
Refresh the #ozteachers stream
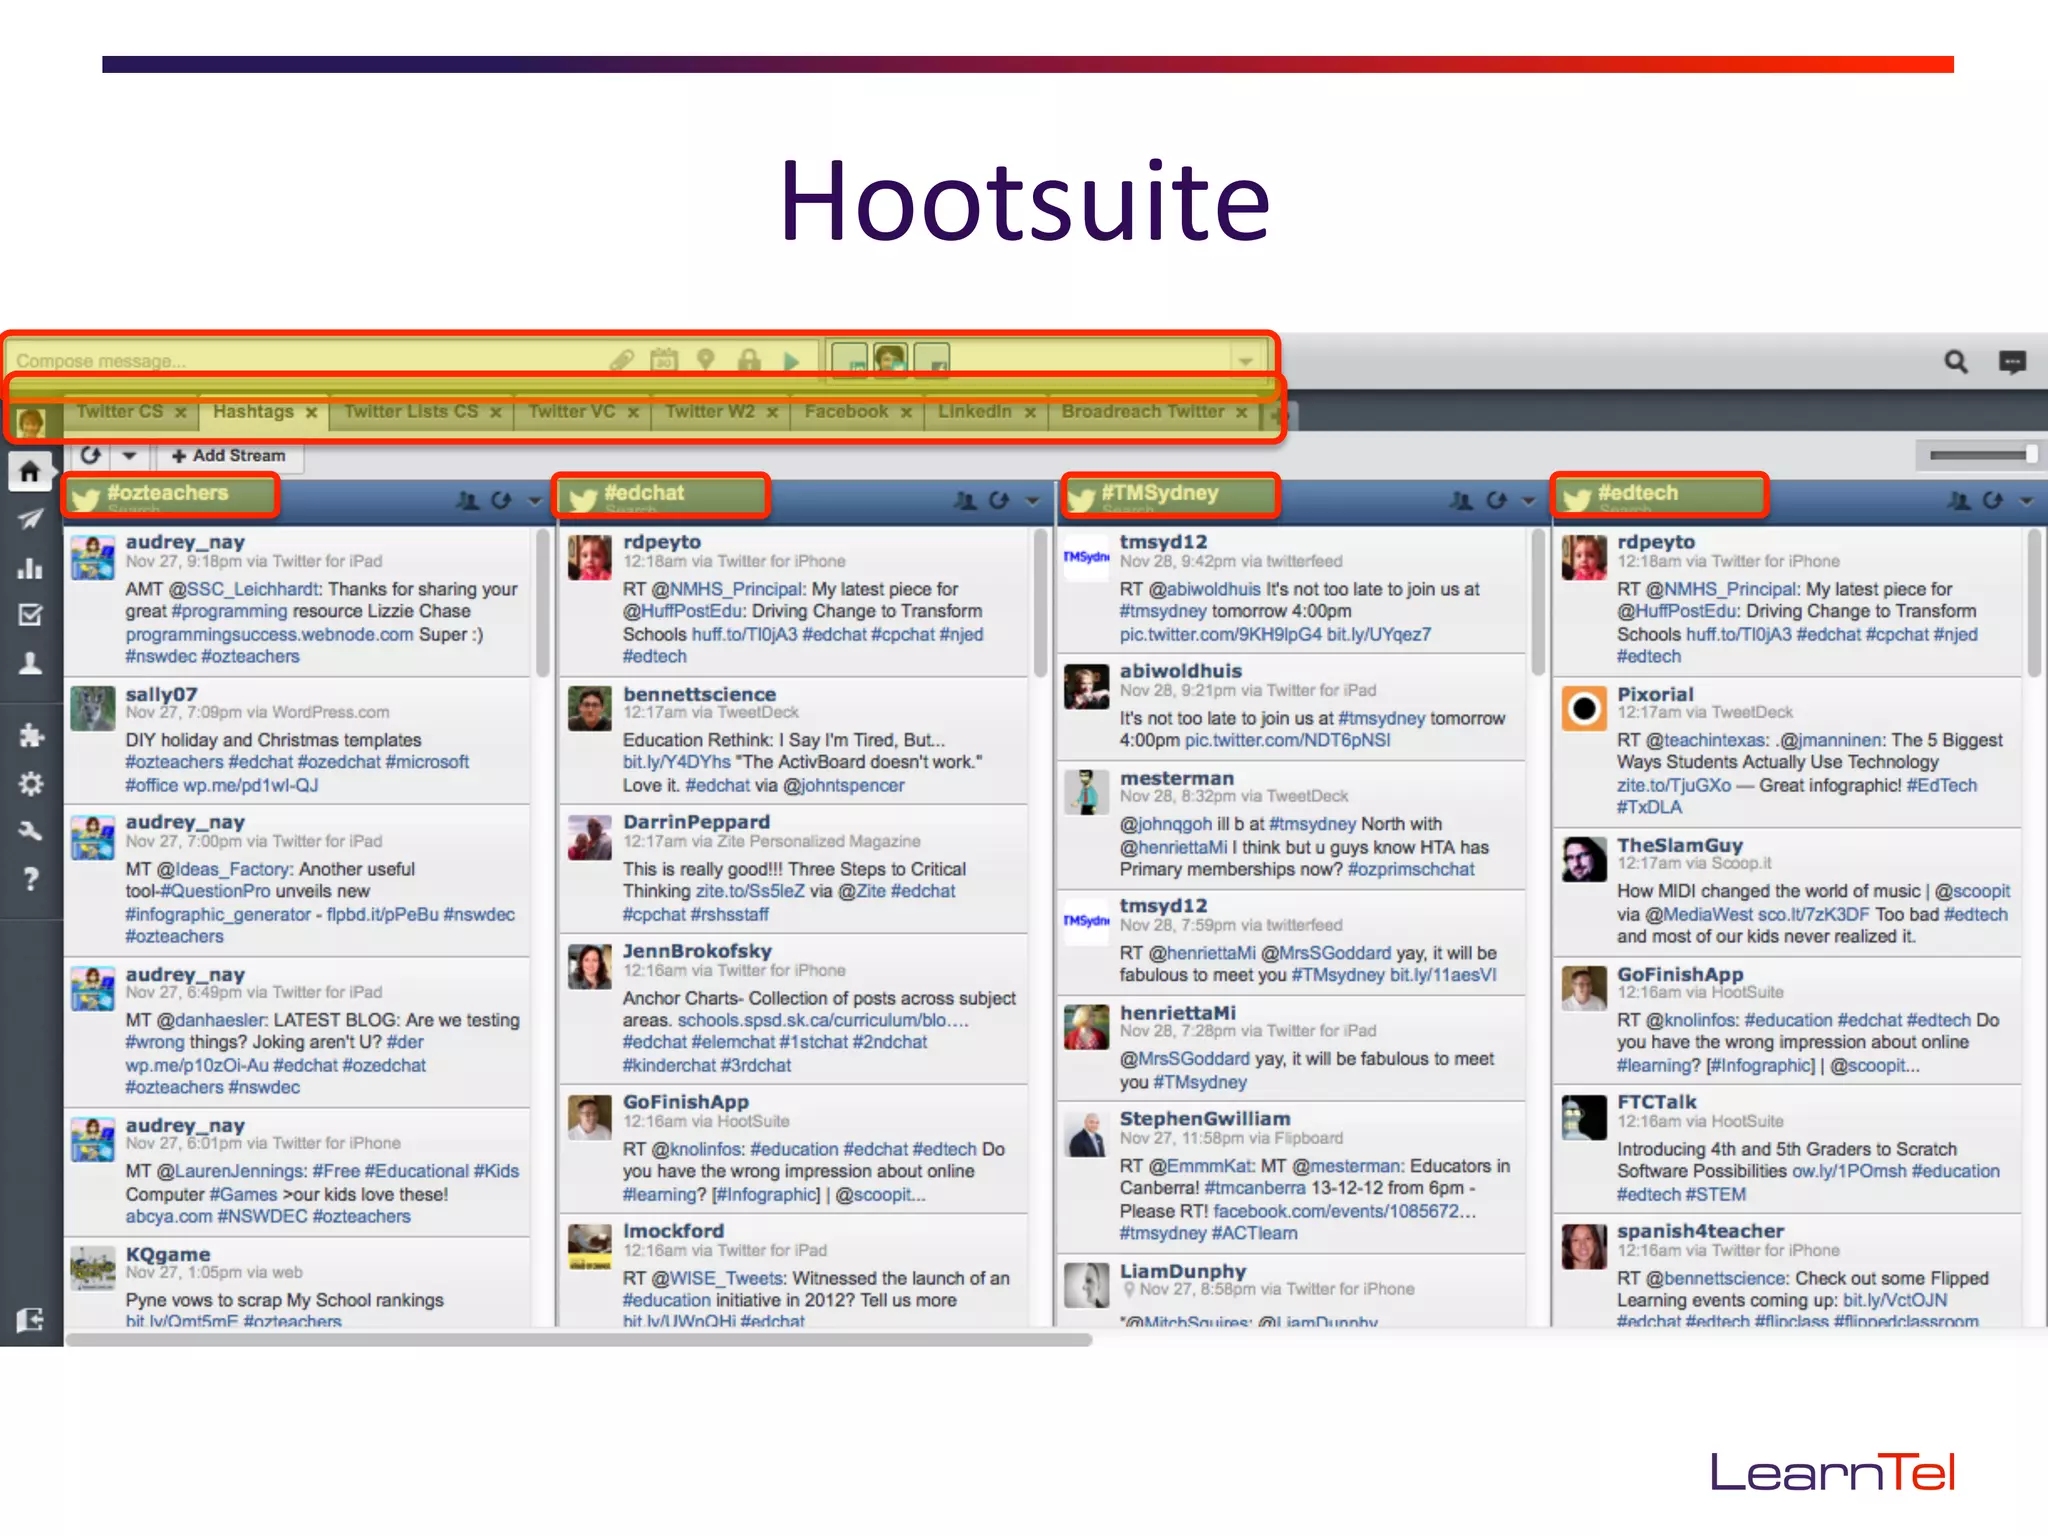pyautogui.click(x=501, y=500)
